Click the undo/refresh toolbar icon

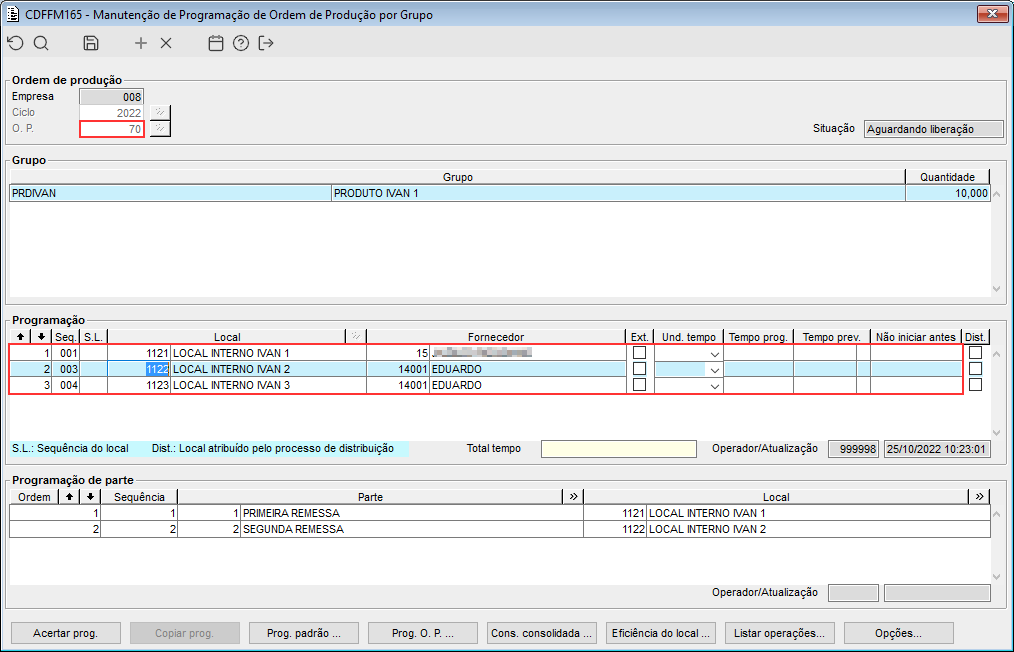[x=16, y=43]
